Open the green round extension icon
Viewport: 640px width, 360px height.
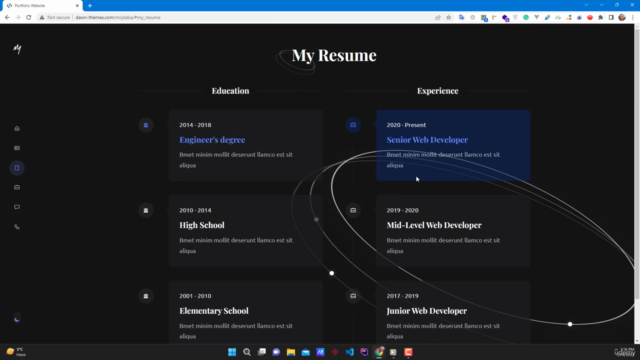(526, 18)
